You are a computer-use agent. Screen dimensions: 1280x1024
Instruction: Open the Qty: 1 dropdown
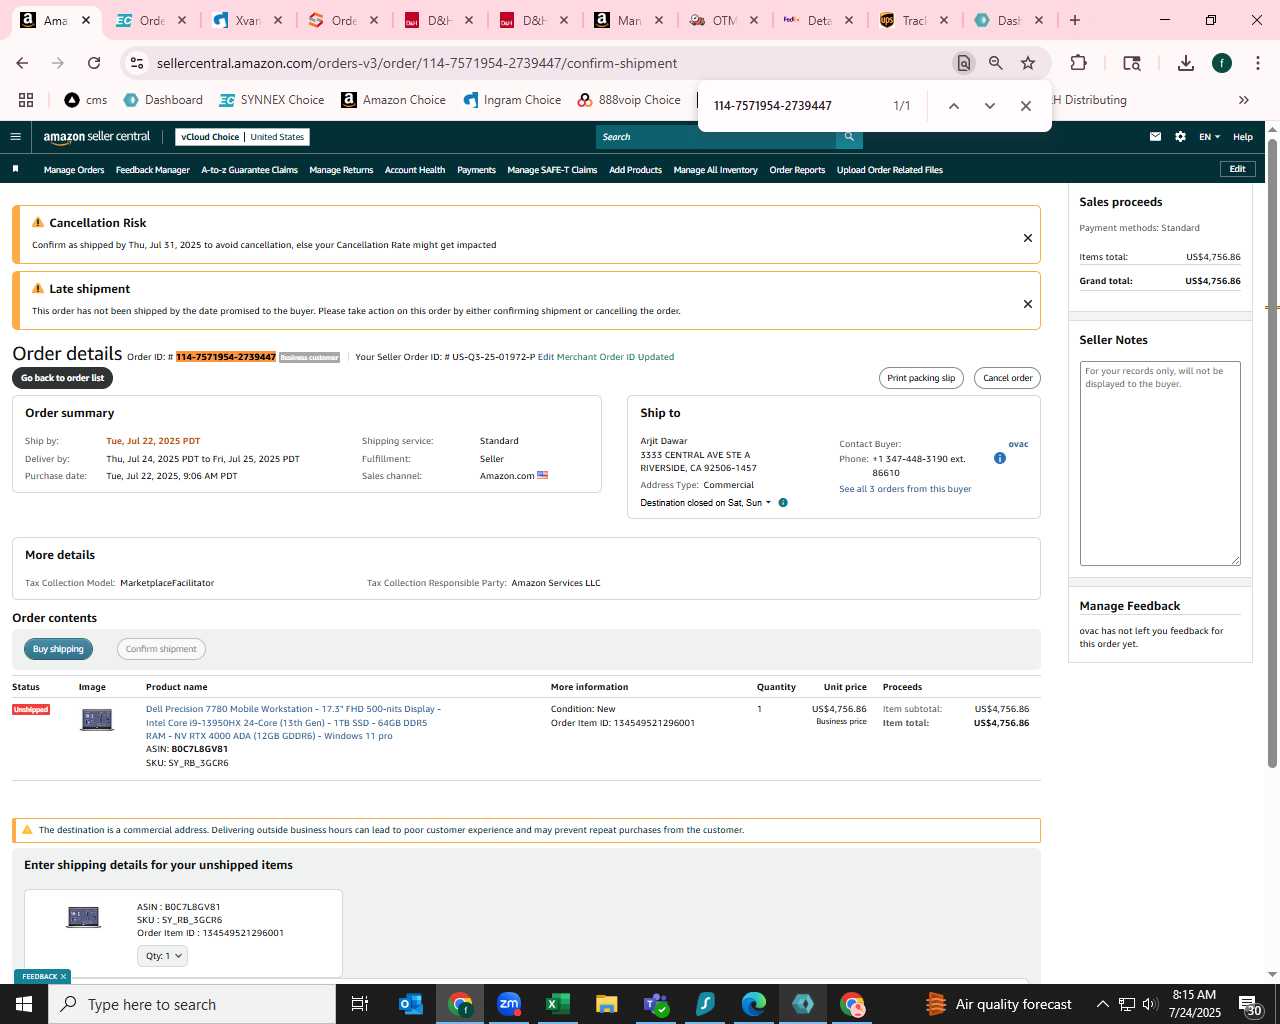162,956
